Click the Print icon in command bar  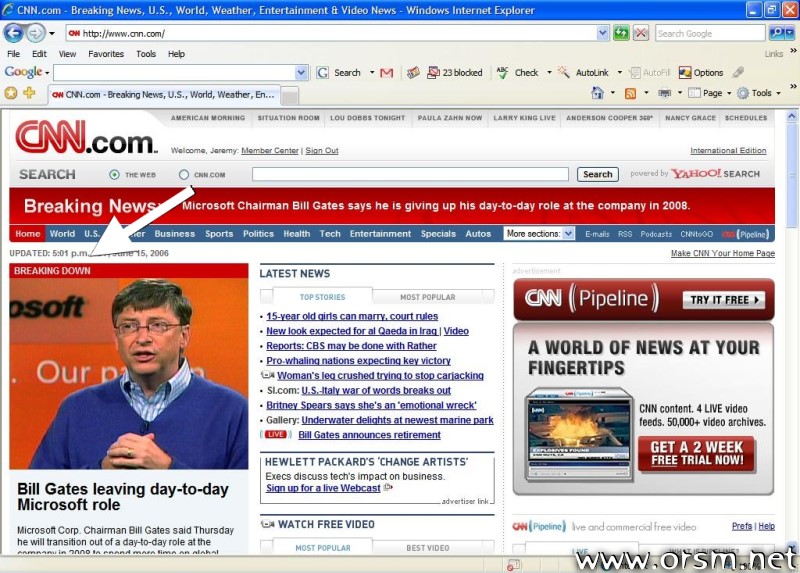[x=664, y=93]
